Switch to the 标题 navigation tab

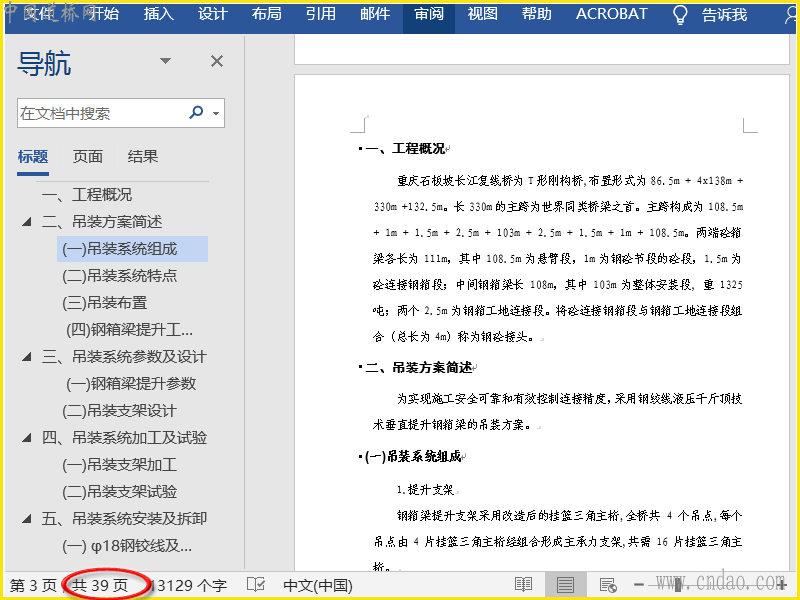(x=33, y=156)
